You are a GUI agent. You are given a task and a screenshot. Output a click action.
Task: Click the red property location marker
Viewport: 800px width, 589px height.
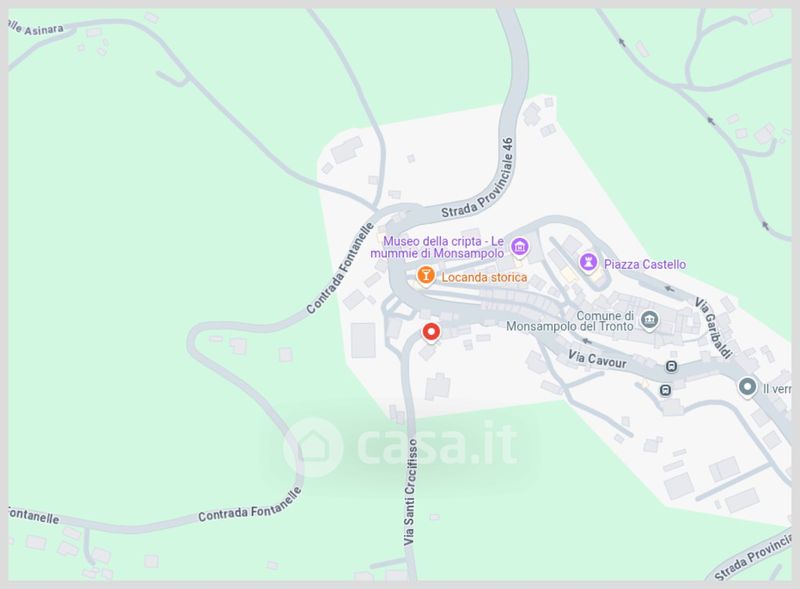[431, 332]
